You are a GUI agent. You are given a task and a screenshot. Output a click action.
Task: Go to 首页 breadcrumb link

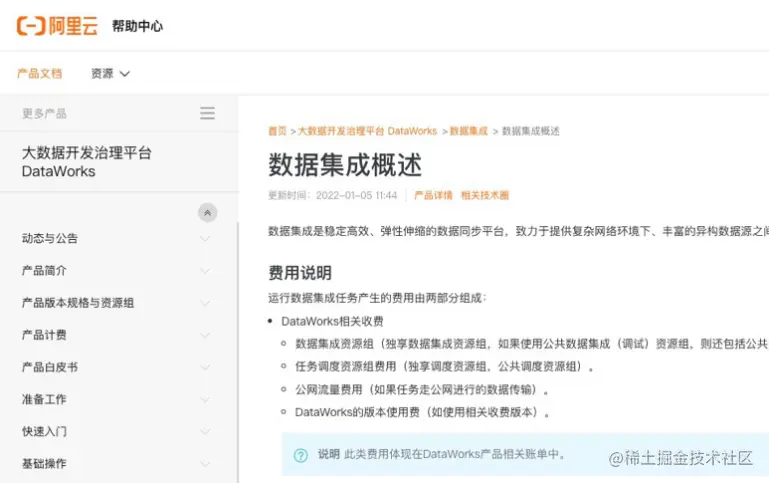(277, 131)
